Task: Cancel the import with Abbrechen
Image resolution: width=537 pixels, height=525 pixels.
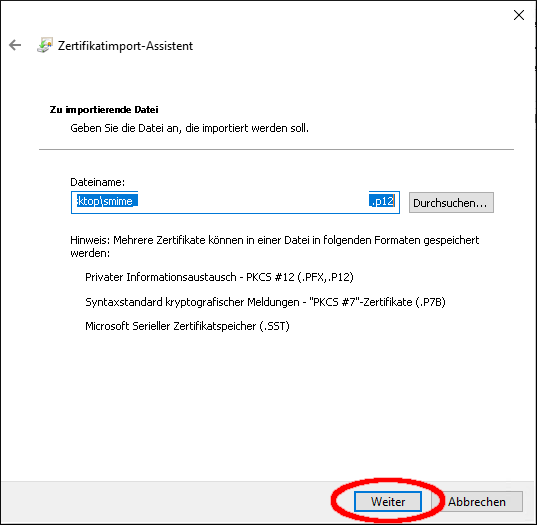Action: [477, 501]
